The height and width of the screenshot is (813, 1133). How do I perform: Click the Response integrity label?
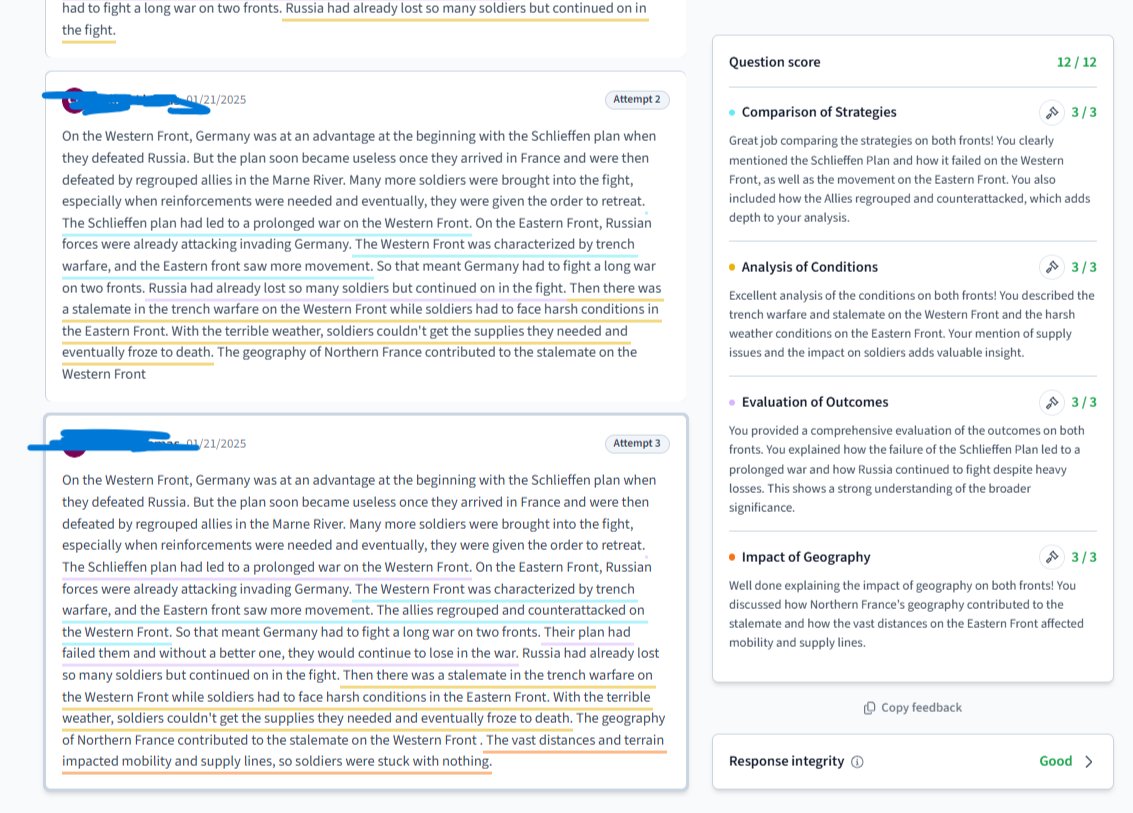pos(786,761)
